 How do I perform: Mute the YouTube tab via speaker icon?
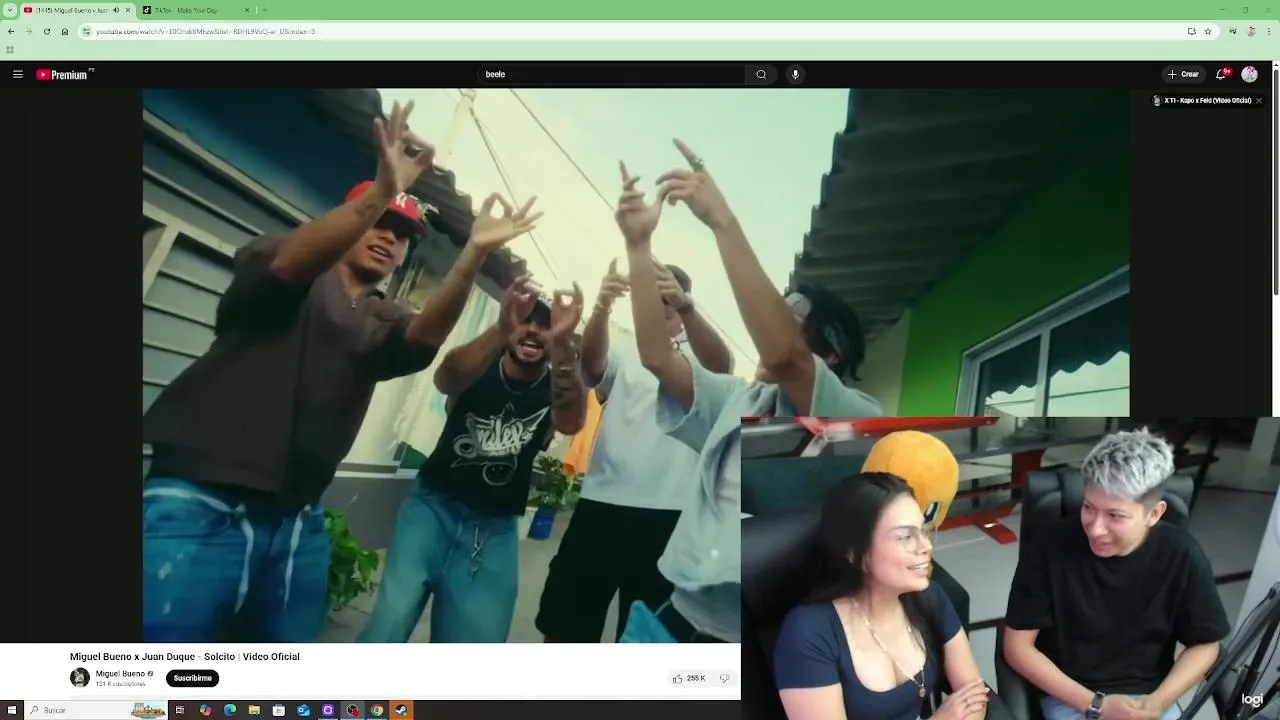click(x=116, y=10)
